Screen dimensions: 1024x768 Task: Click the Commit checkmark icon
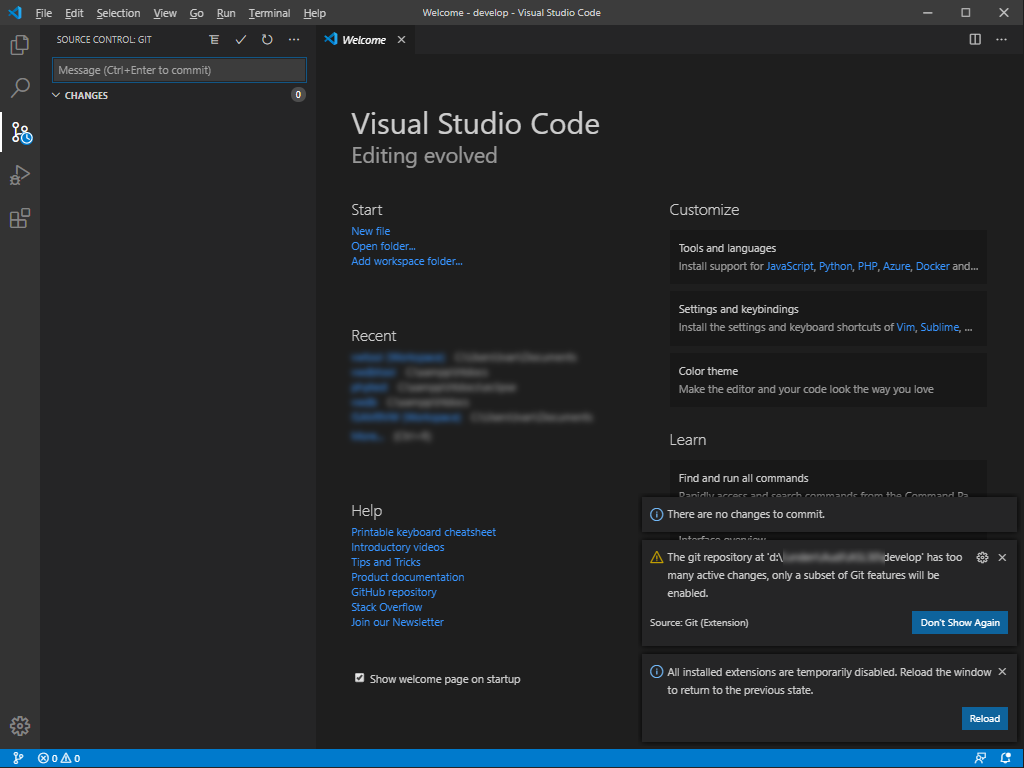pyautogui.click(x=240, y=40)
